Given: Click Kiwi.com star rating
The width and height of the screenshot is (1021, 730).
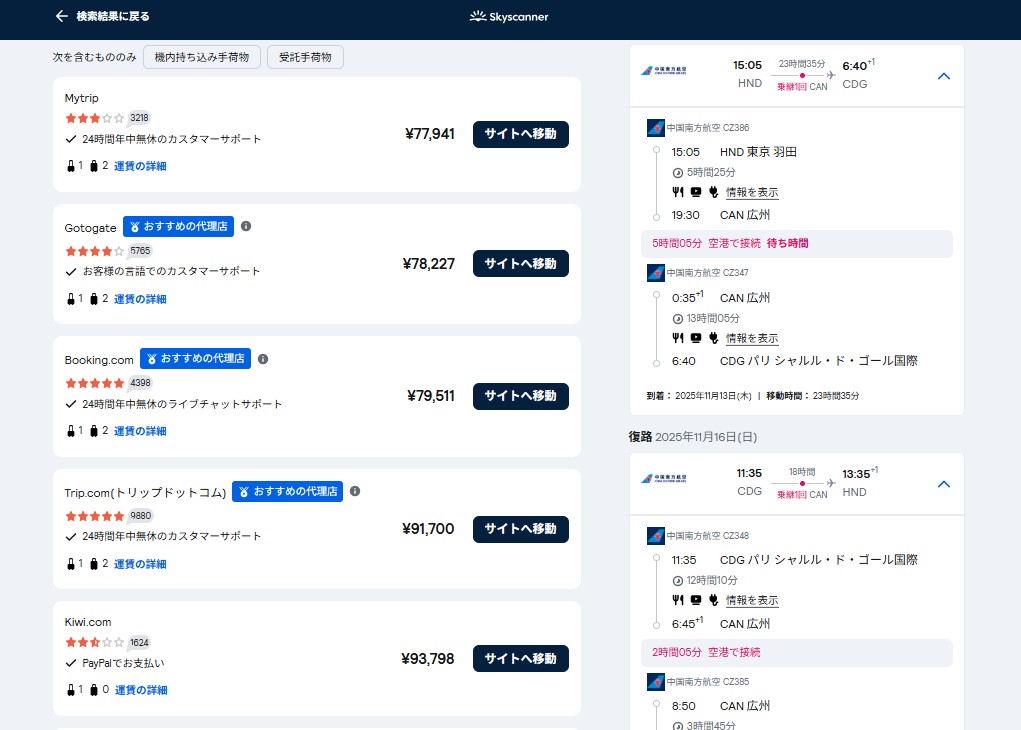Looking at the screenshot, I should 94,643.
